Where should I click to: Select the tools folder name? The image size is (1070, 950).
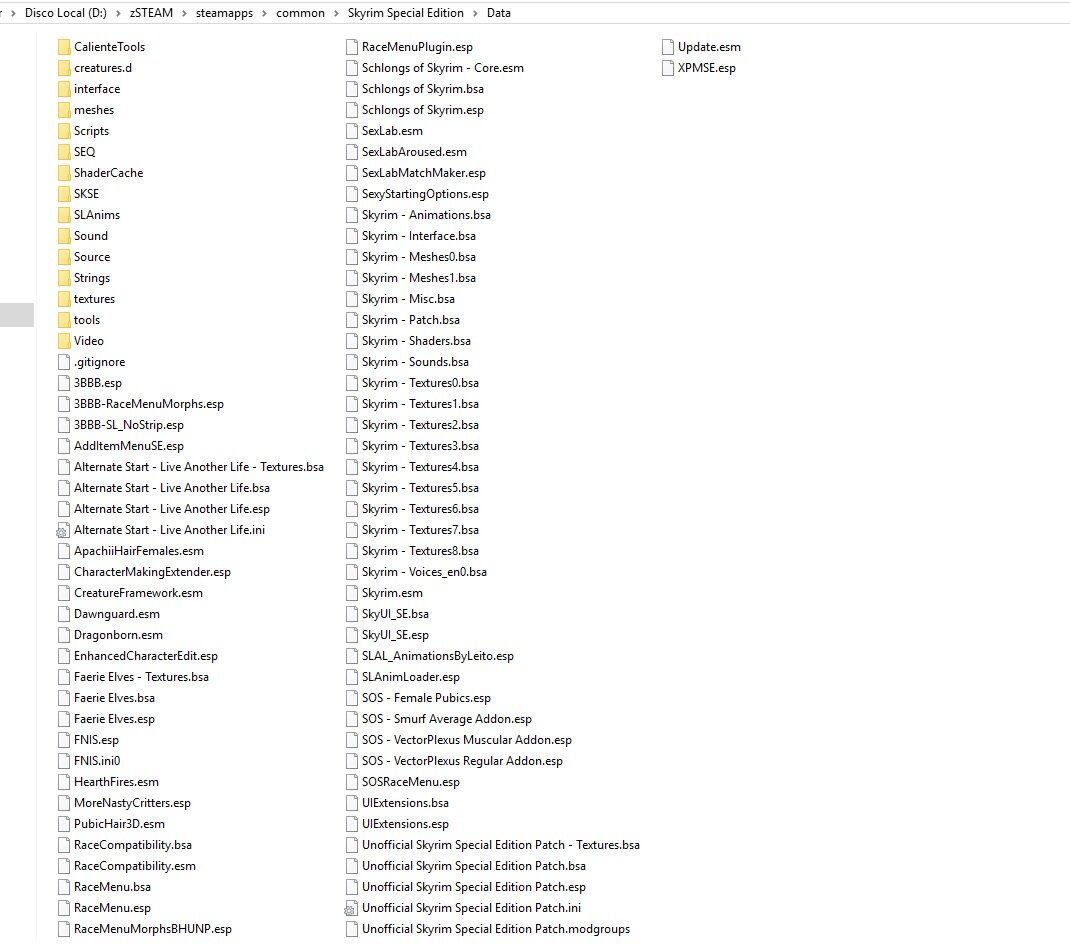click(x=87, y=320)
